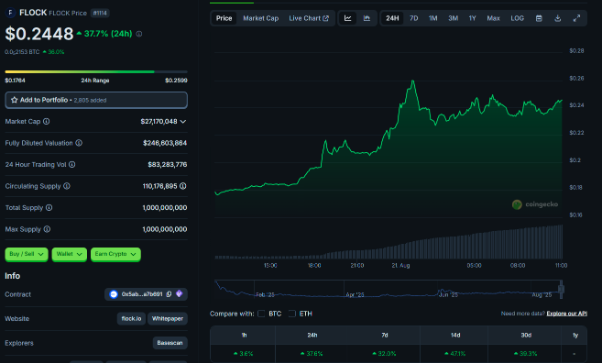Open the Buy / Sell dropdown

tap(26, 254)
